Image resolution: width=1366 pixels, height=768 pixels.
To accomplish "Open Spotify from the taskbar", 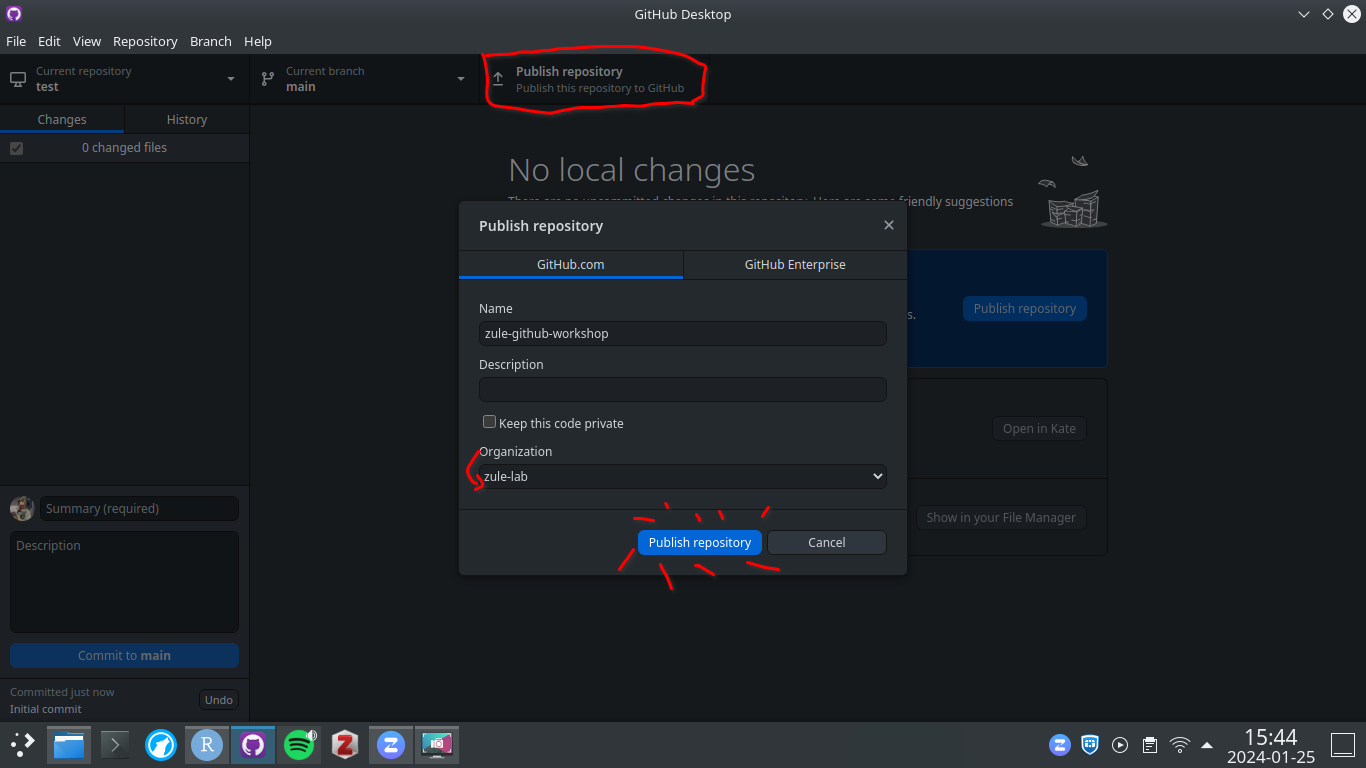I will [x=299, y=745].
